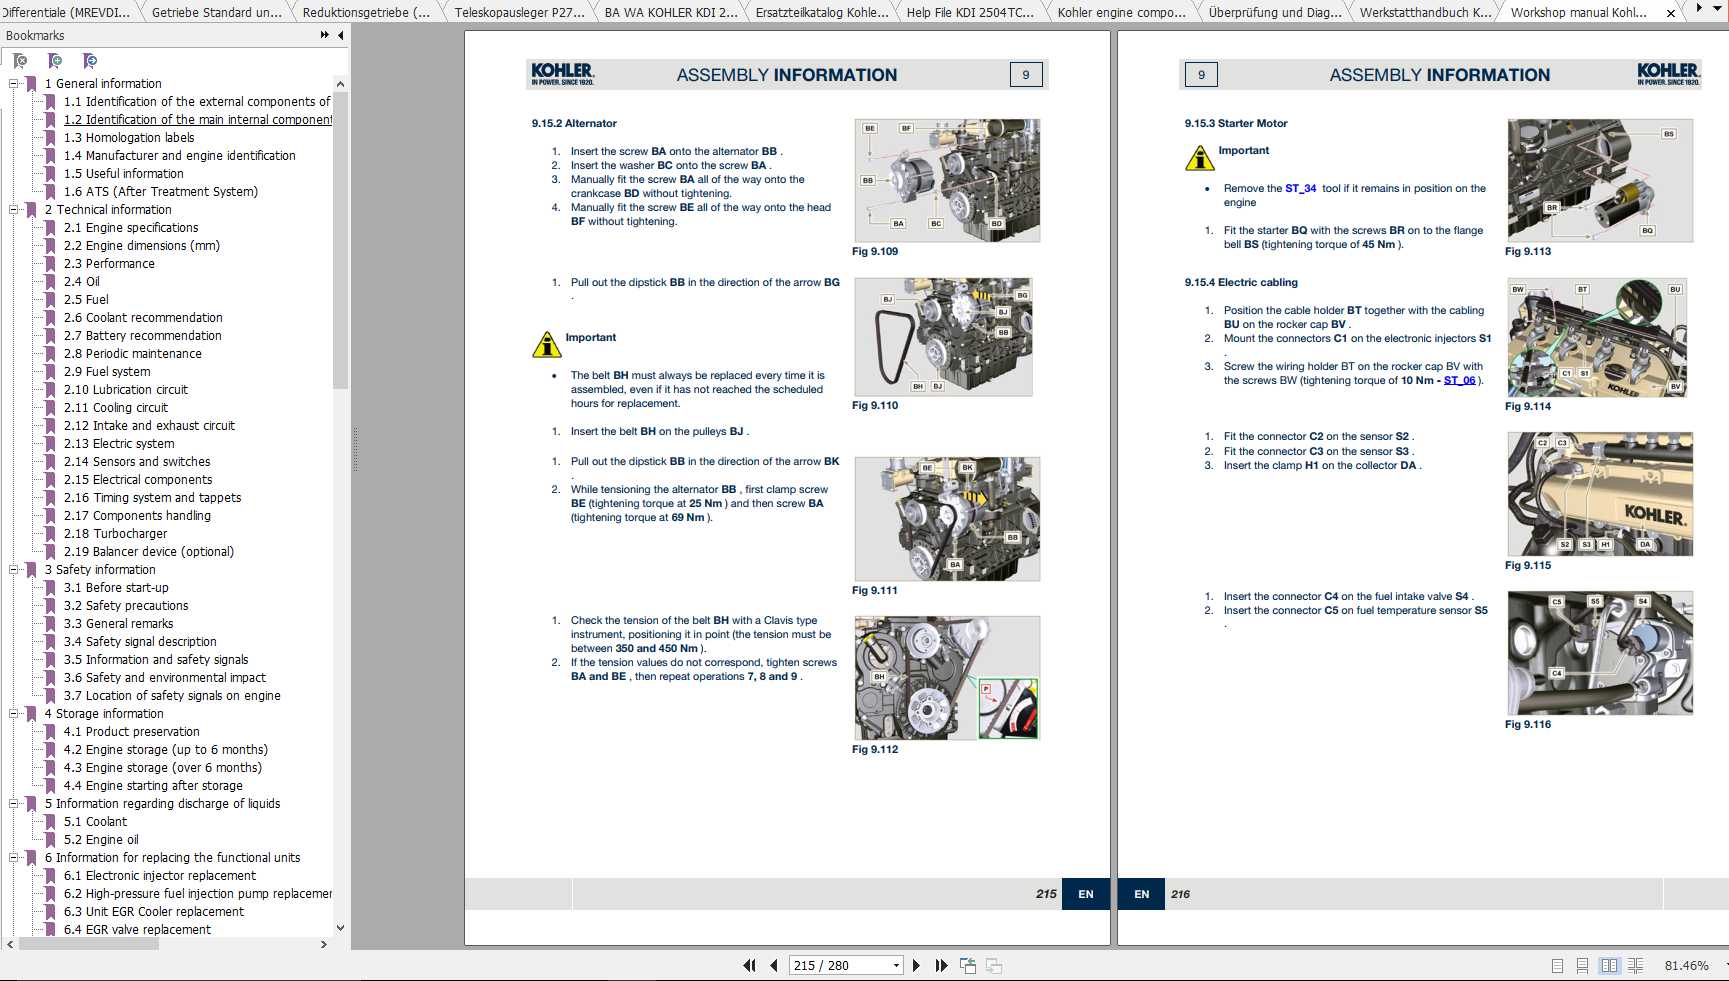Open the page number dropdown
This screenshot has height=981, width=1729.
pyautogui.click(x=896, y=965)
